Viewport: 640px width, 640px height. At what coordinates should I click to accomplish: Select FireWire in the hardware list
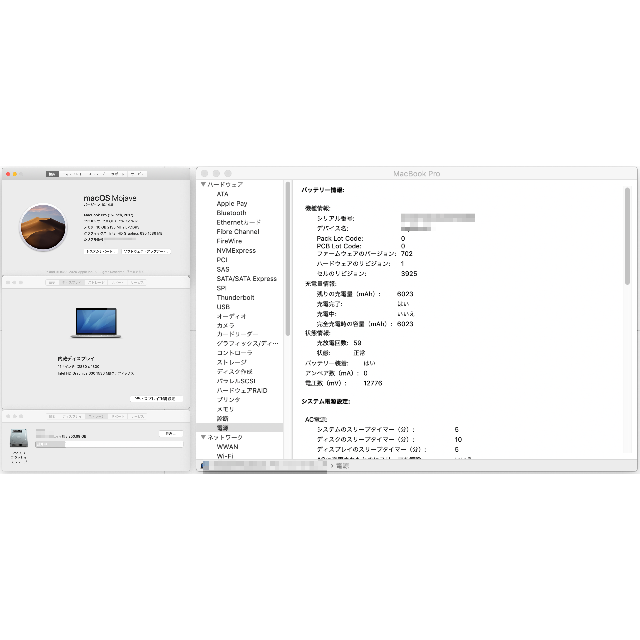pos(229,241)
